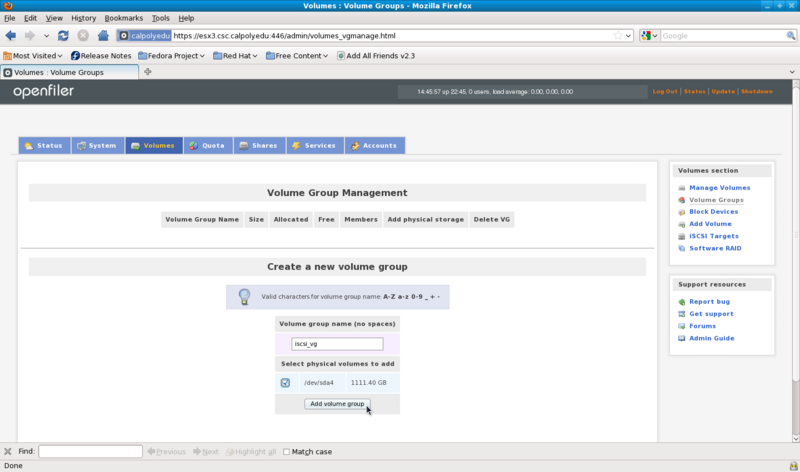The height and width of the screenshot is (472, 800).
Task: Click the calpolyedu site identity badge
Action: pos(144,36)
